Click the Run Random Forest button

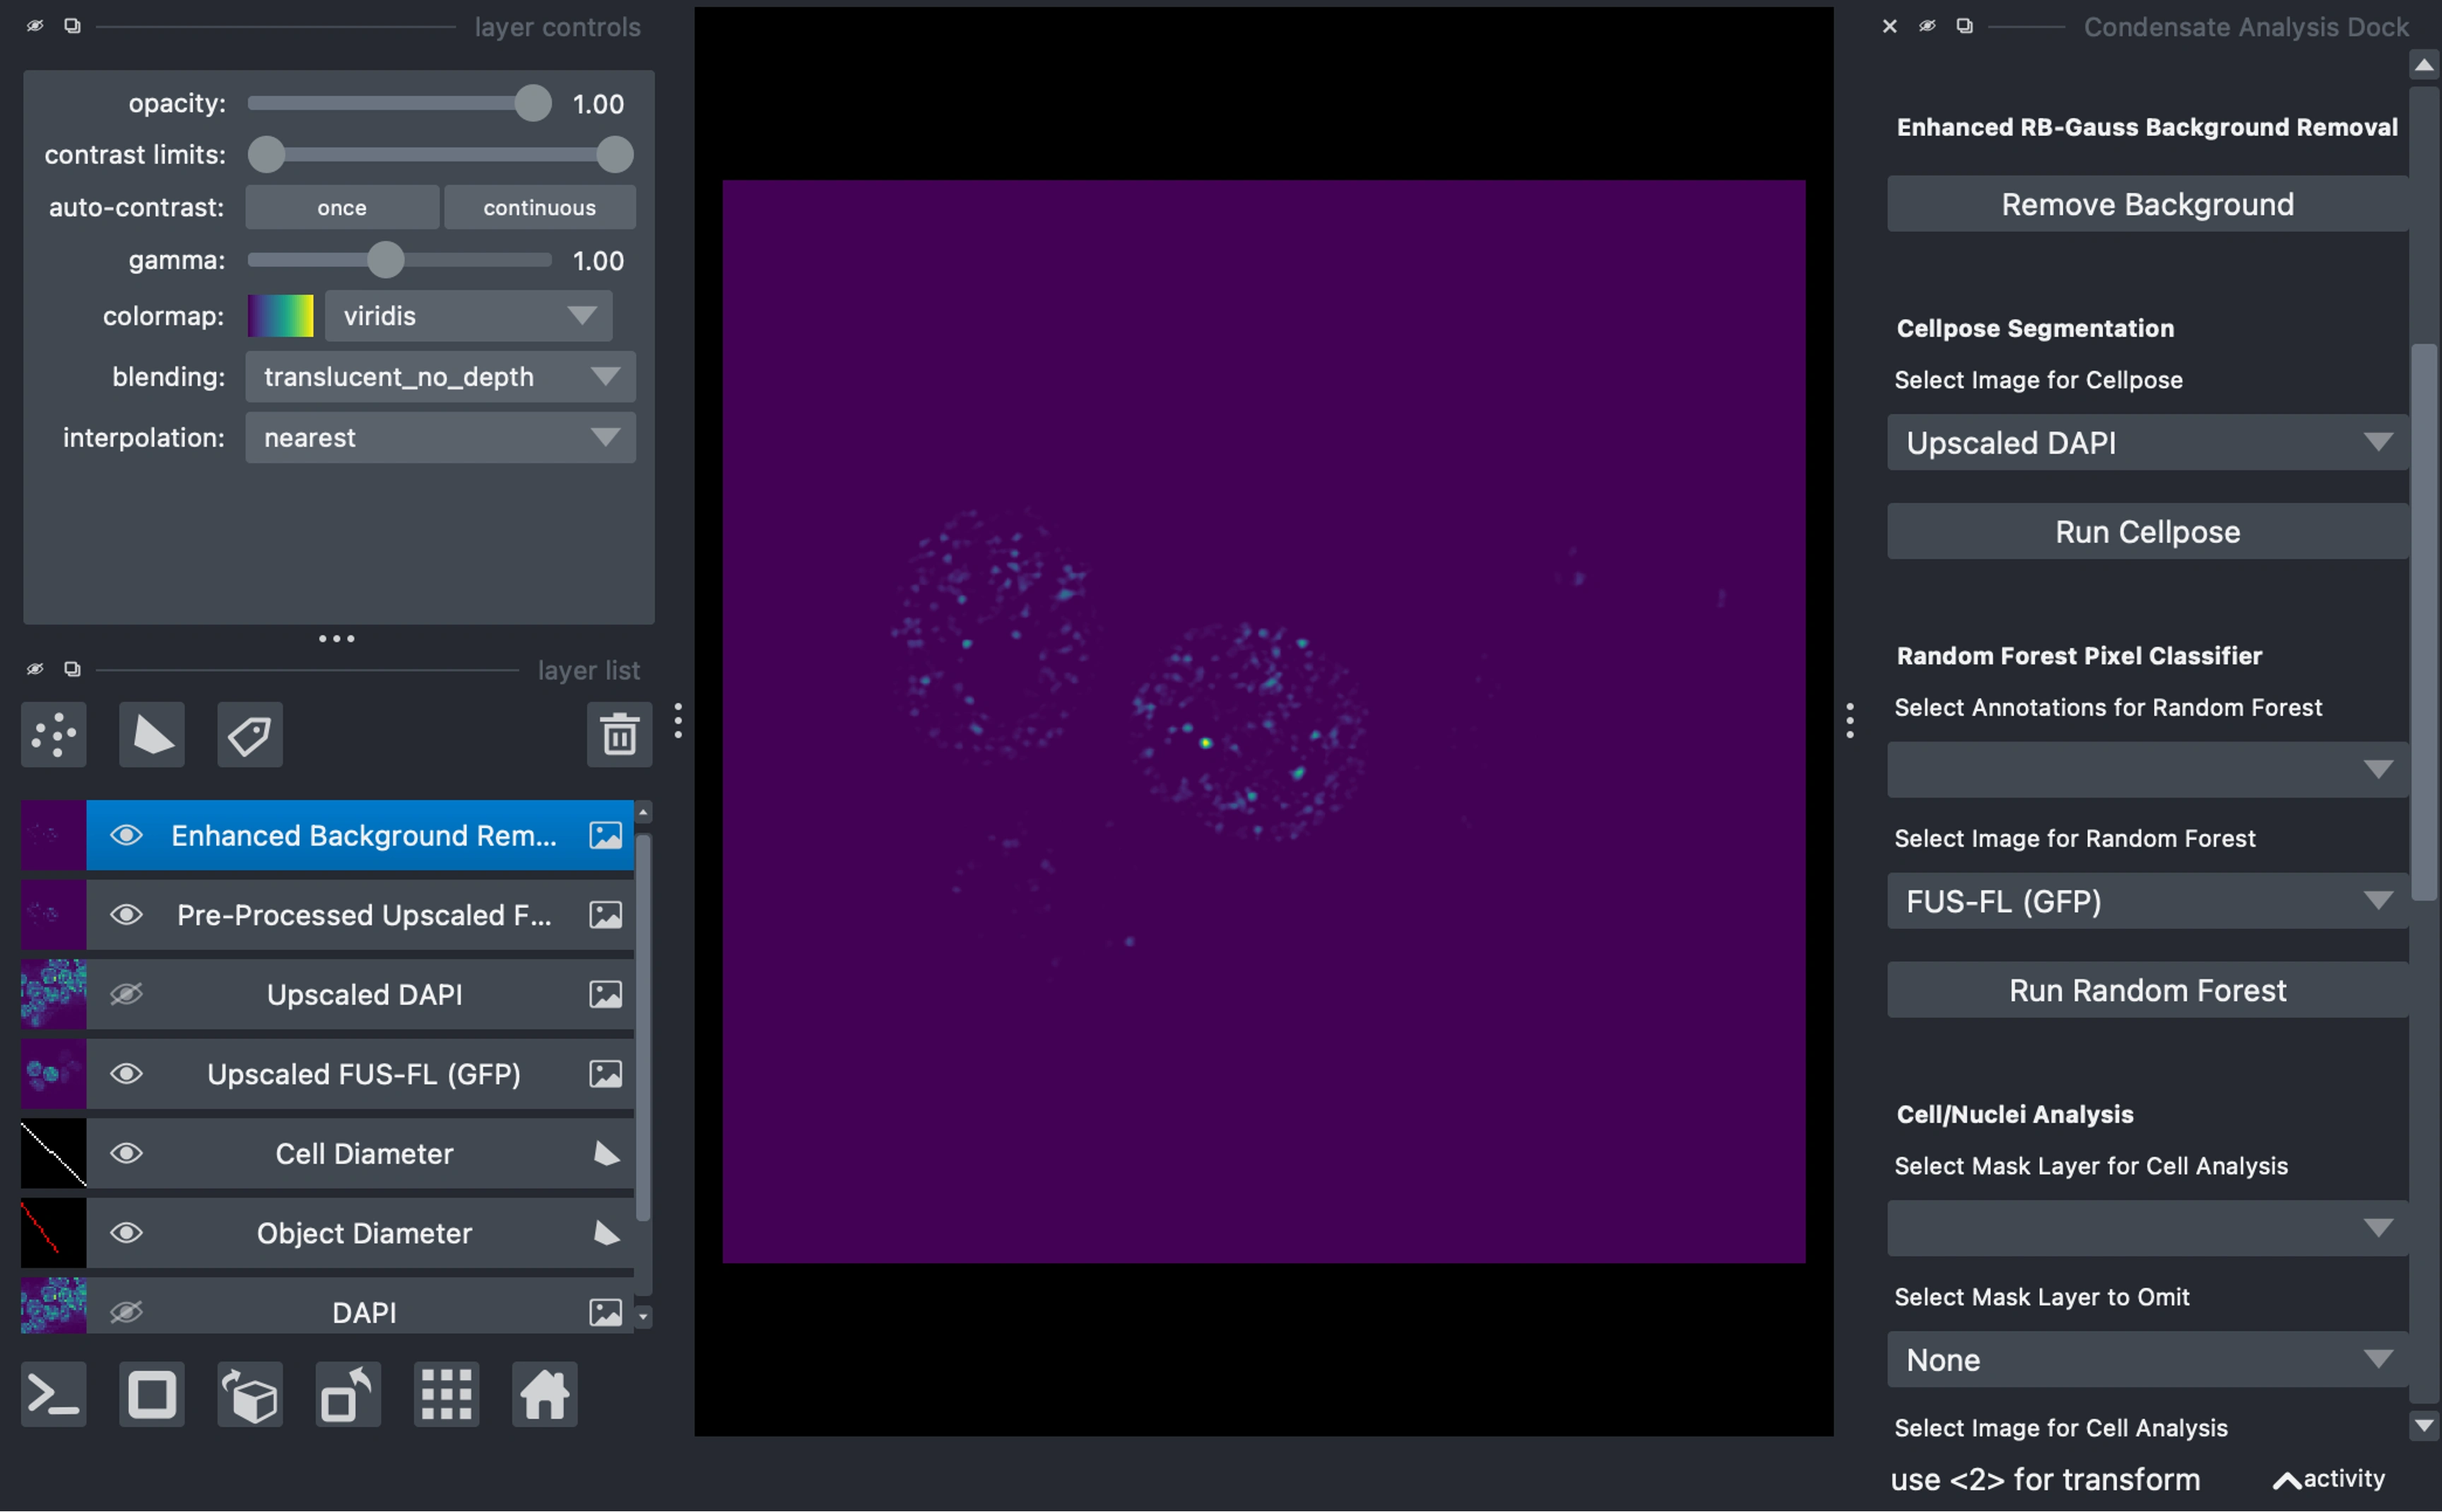pos(2147,990)
